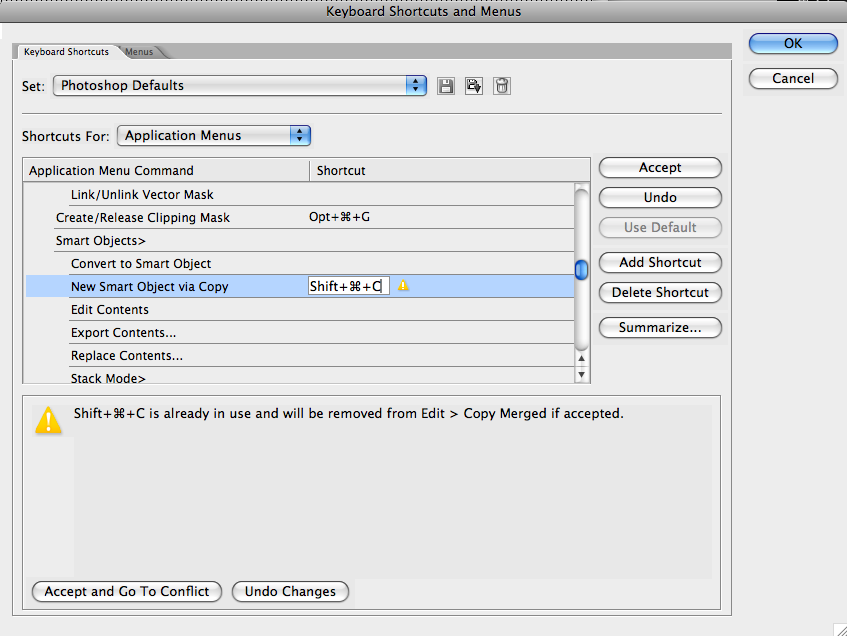The image size is (847, 636).
Task: Click scroll up arrow of command list
Action: coord(581,358)
